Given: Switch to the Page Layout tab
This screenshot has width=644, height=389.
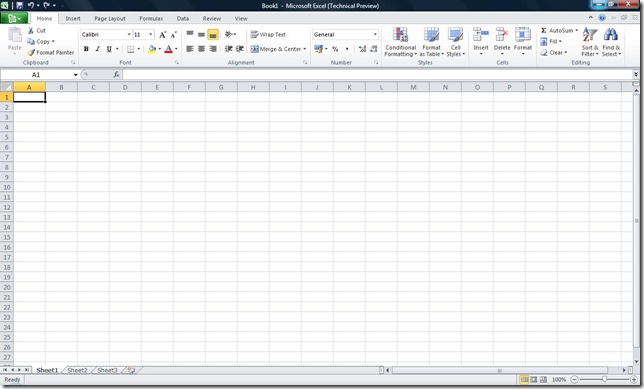Looking at the screenshot, I should pyautogui.click(x=110, y=18).
